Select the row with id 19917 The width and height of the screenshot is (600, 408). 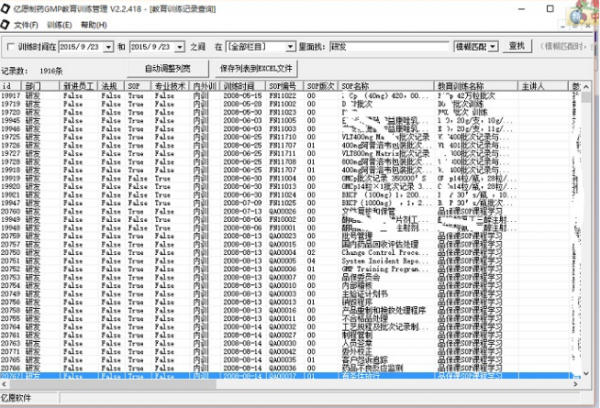(11, 95)
